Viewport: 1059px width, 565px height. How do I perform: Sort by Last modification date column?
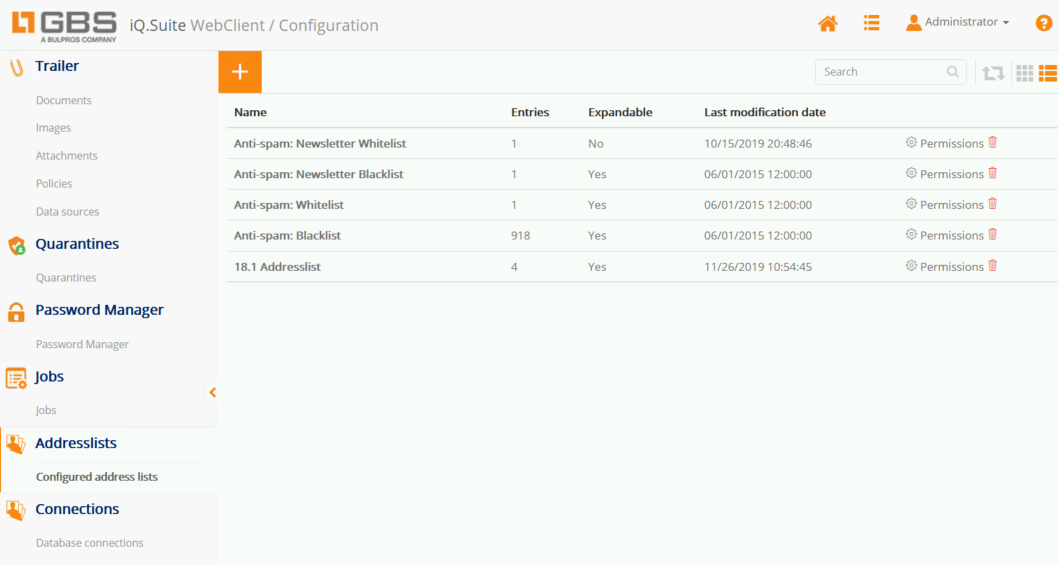pos(764,112)
